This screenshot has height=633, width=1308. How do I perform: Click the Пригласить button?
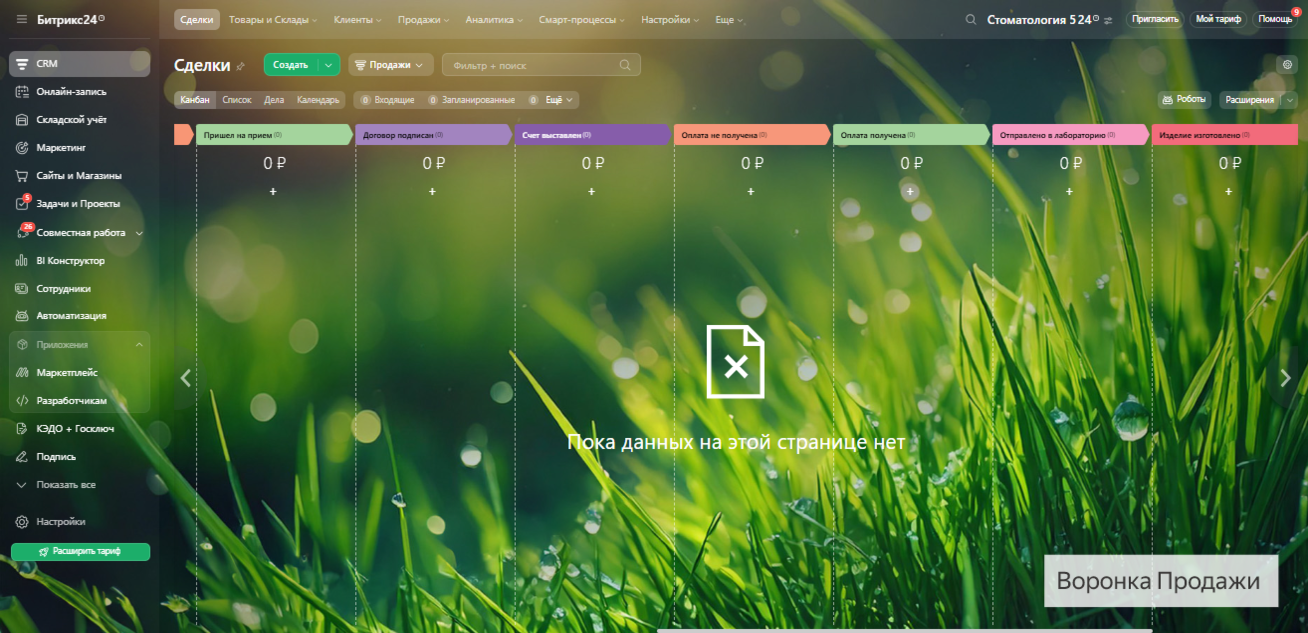pos(1155,19)
